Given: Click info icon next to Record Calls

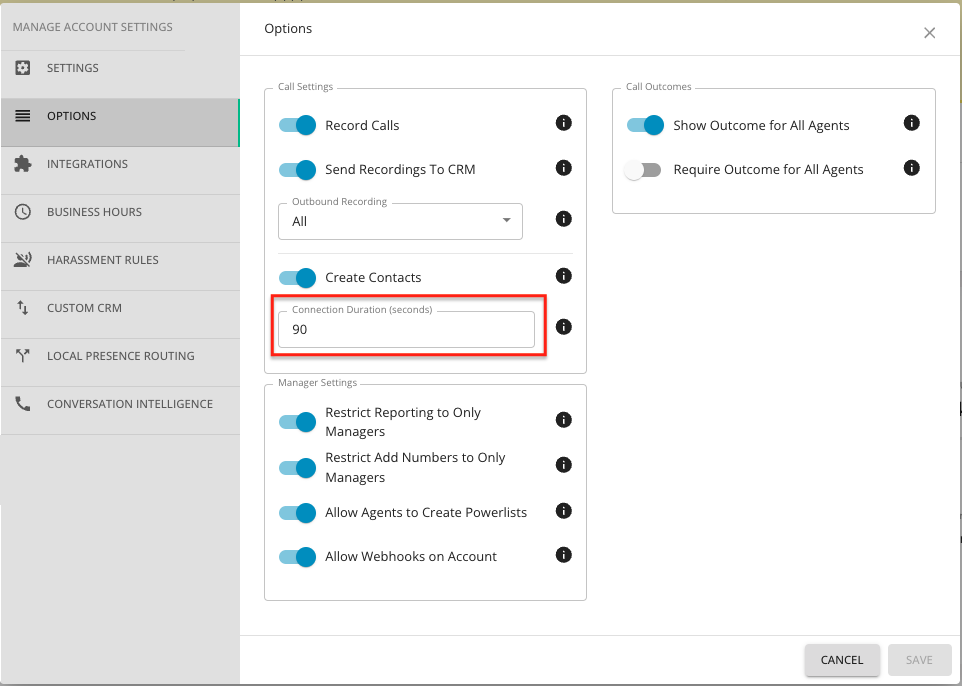Looking at the screenshot, I should click(563, 123).
